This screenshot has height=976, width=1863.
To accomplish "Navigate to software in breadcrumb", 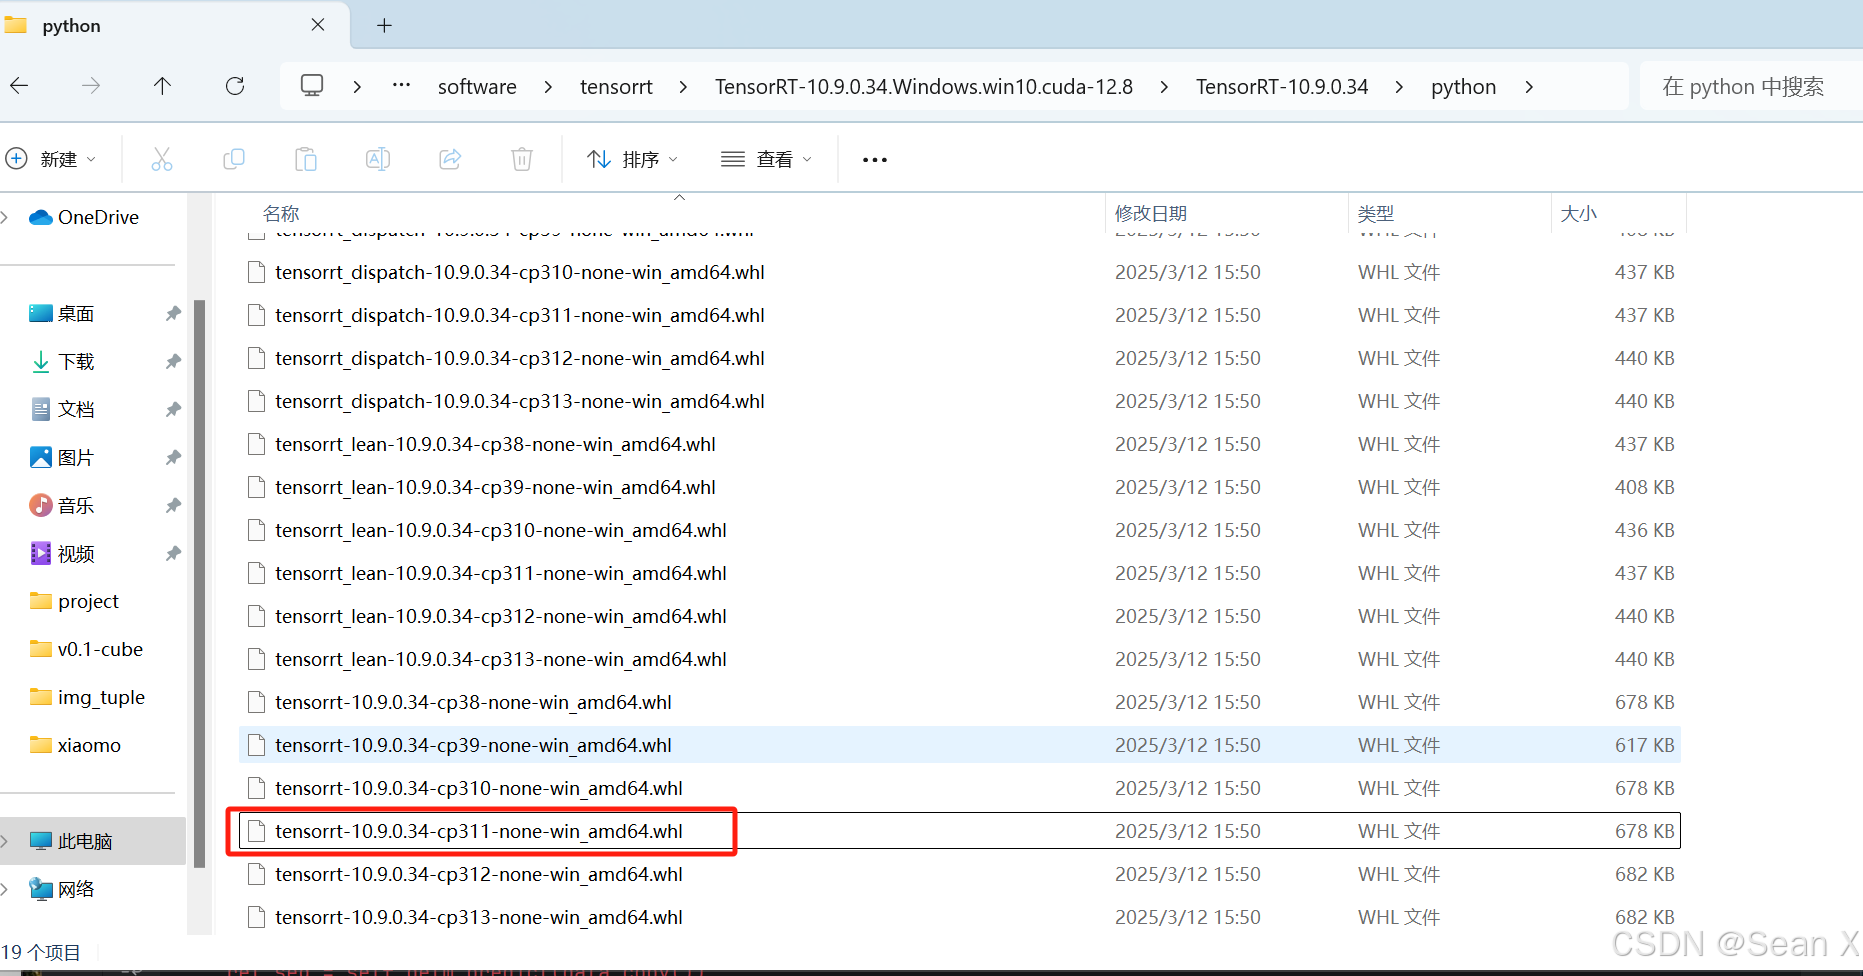I will point(477,87).
